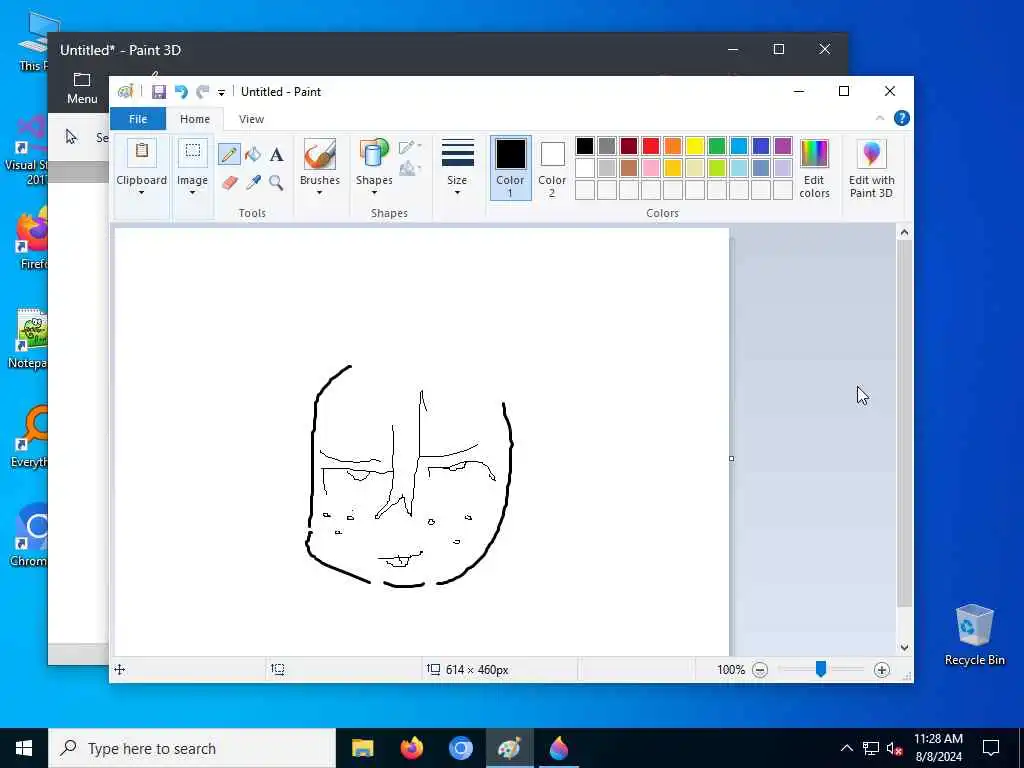This screenshot has height=768, width=1024.
Task: Click the Undo arrow in Paint title bar
Action: coord(181,92)
